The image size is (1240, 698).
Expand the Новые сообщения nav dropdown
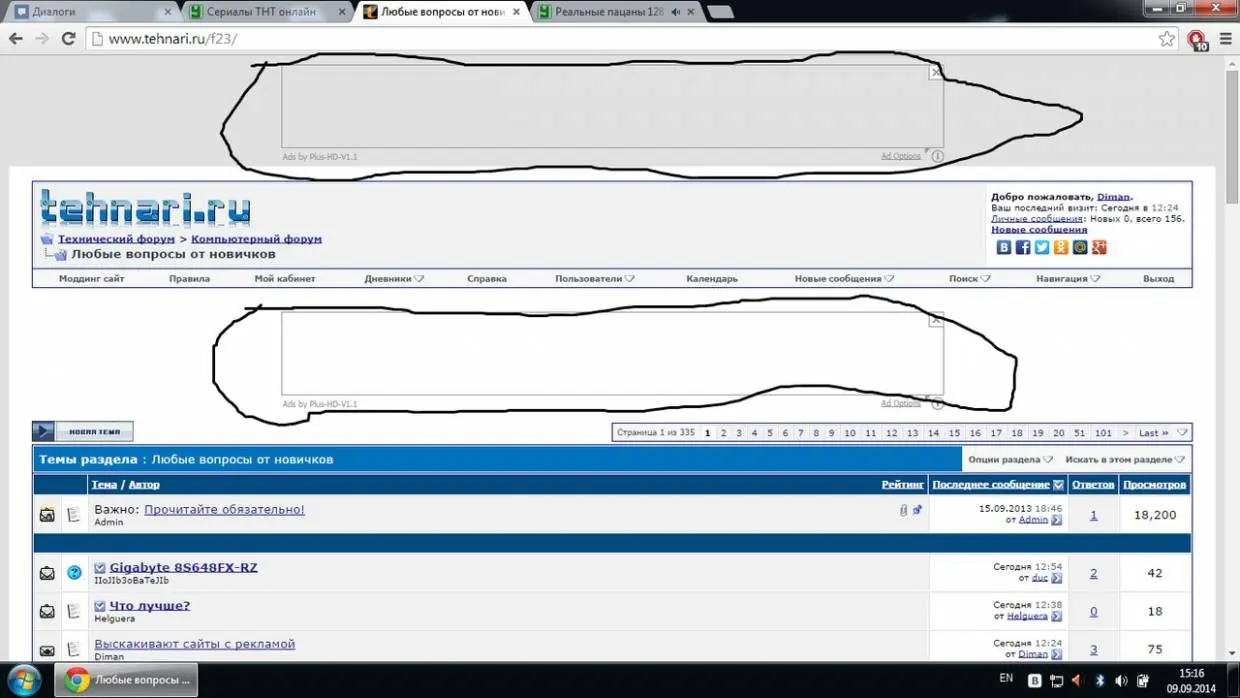click(889, 279)
